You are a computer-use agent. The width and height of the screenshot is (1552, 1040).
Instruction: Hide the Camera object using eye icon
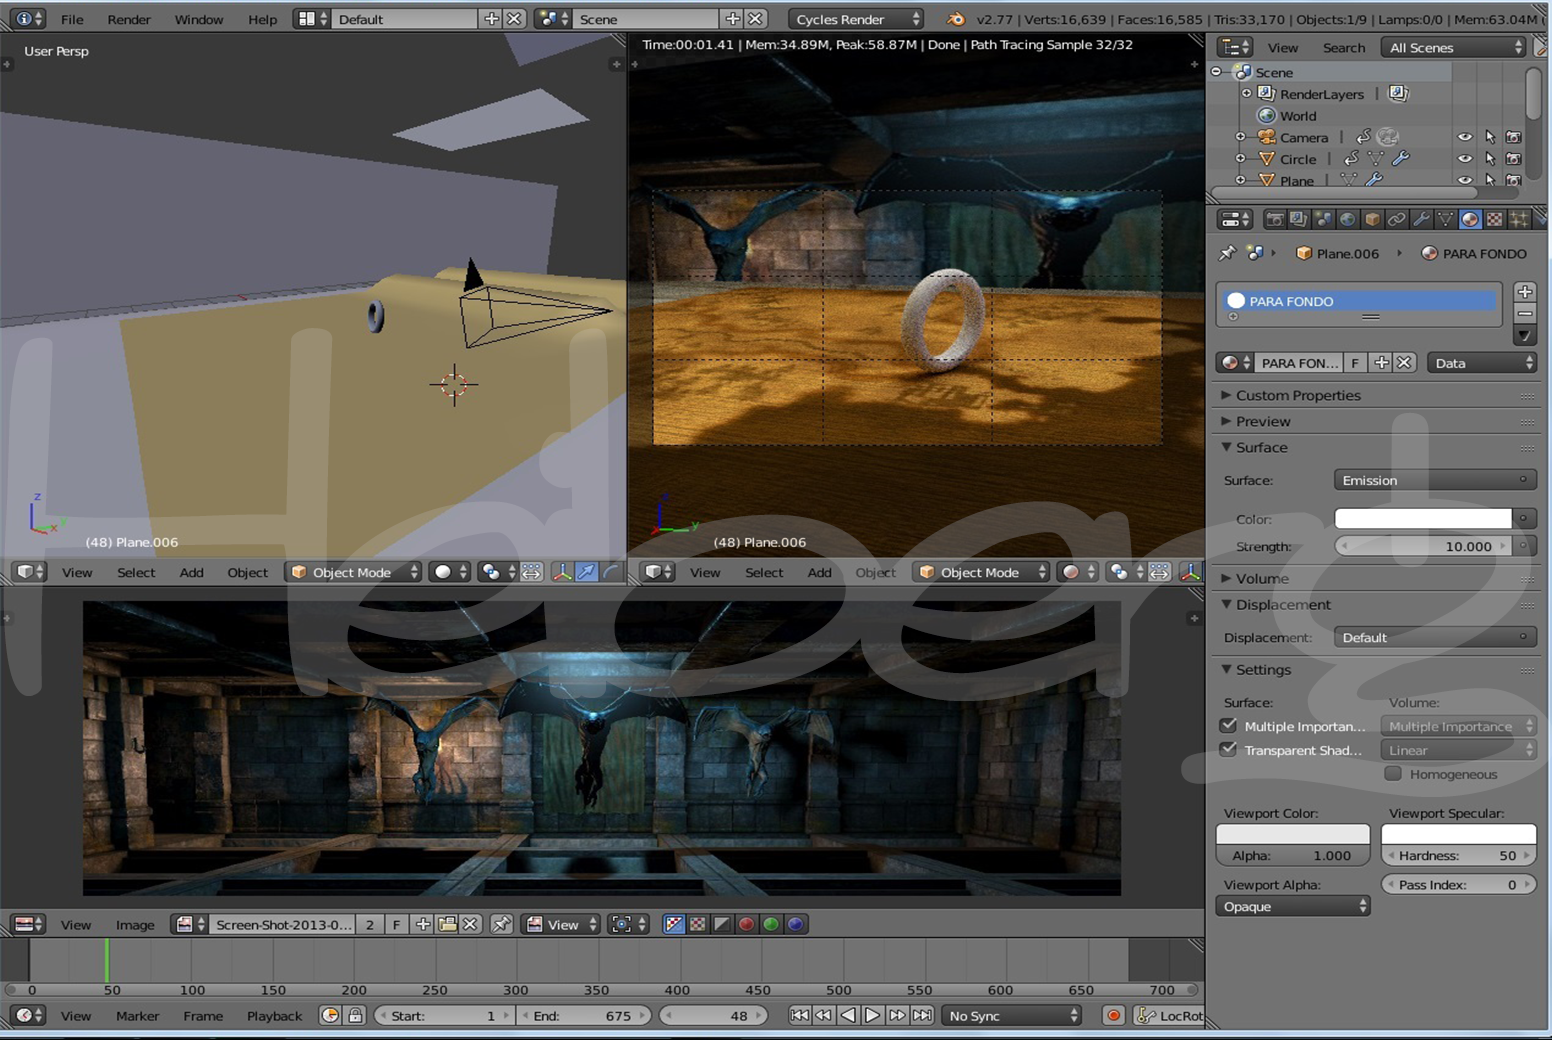1464,137
